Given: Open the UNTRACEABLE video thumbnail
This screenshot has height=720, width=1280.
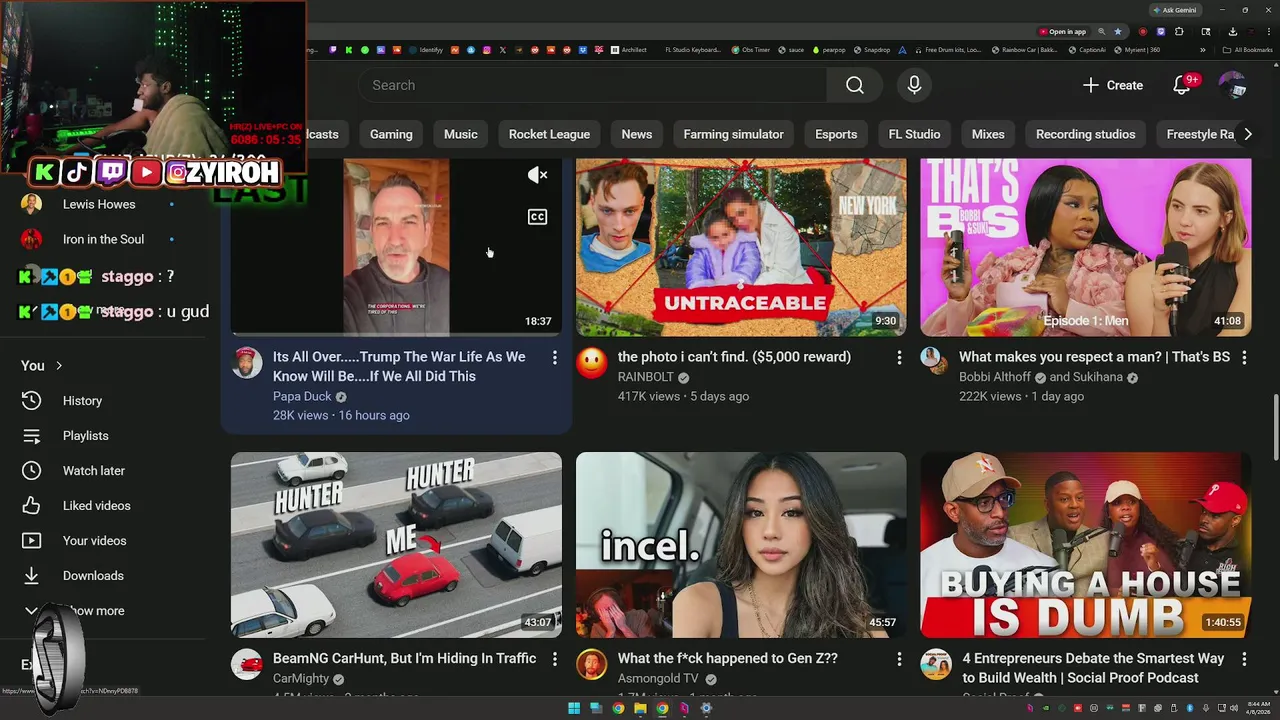Looking at the screenshot, I should 741,247.
